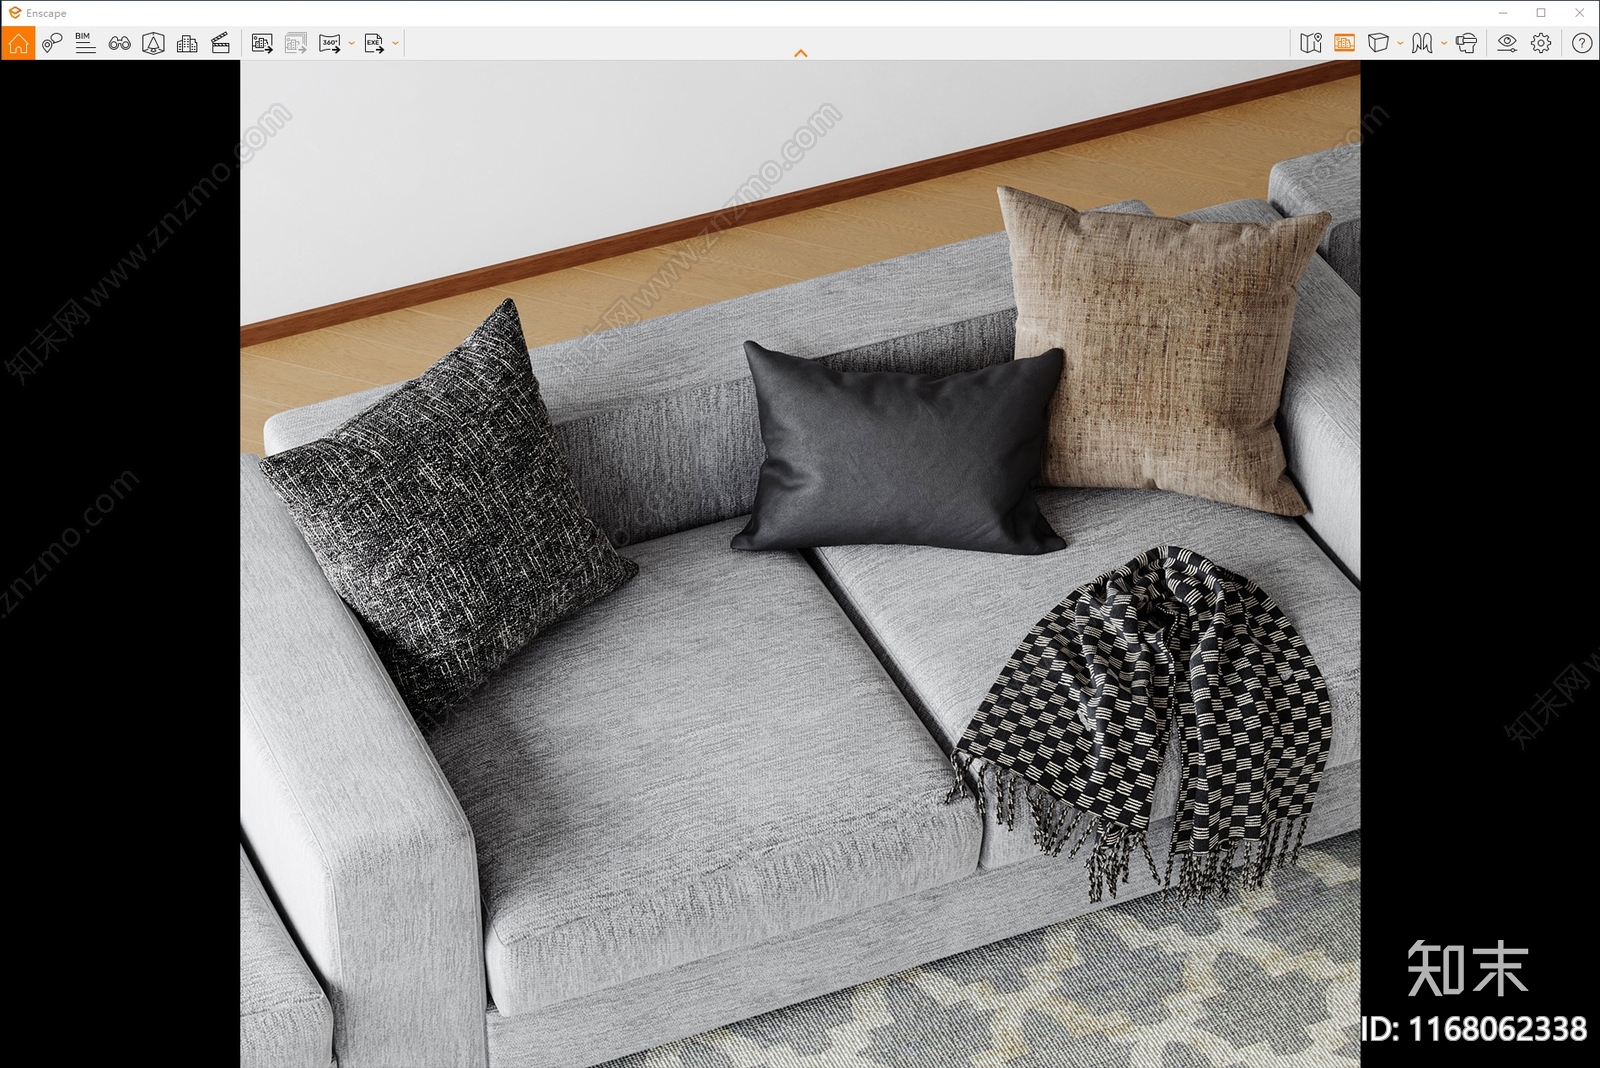The width and height of the screenshot is (1600, 1068).
Task: Open the video editor clapperboard icon
Action: [221, 43]
